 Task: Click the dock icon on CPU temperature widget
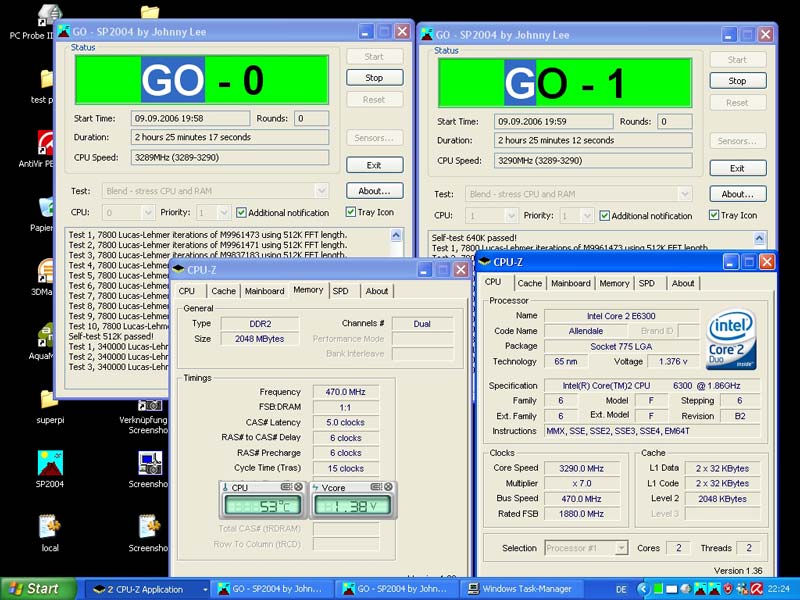point(286,487)
